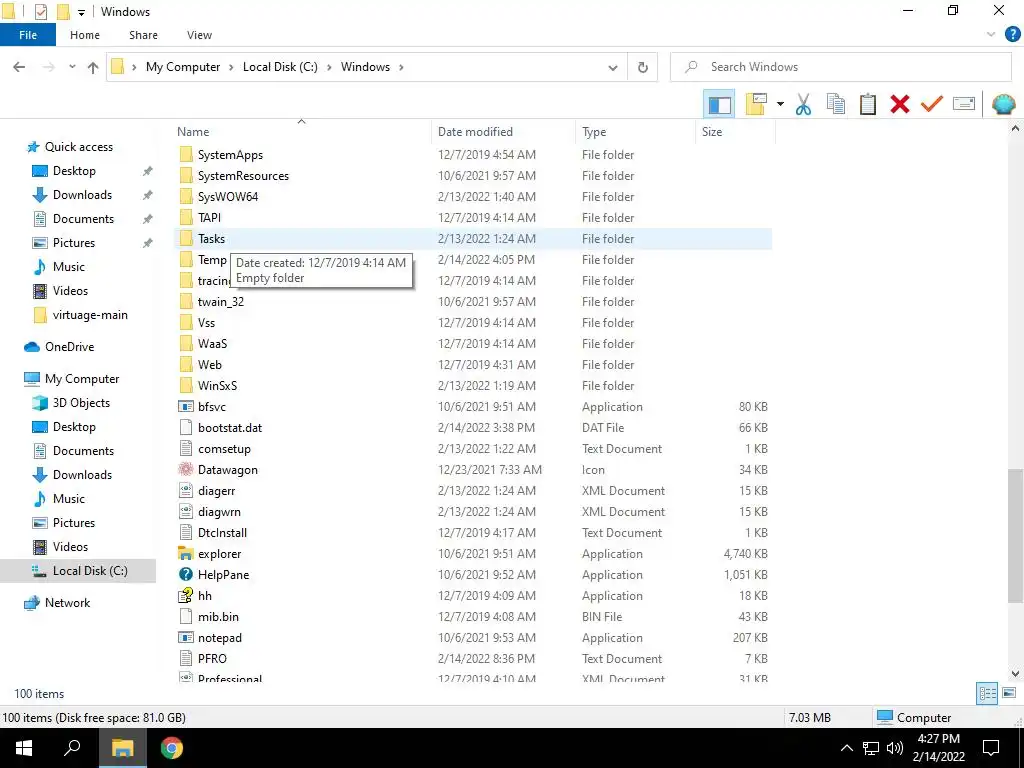The height and width of the screenshot is (768, 1024).
Task: Open the blue Help question mark
Action: click(1012, 35)
